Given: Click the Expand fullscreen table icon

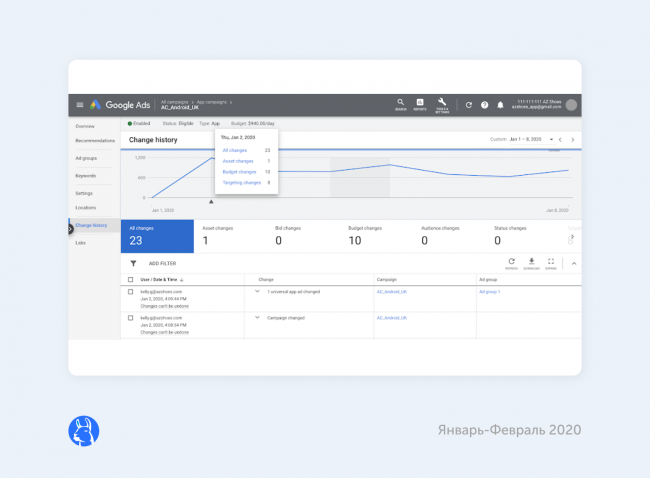Looking at the screenshot, I should pos(551,261).
